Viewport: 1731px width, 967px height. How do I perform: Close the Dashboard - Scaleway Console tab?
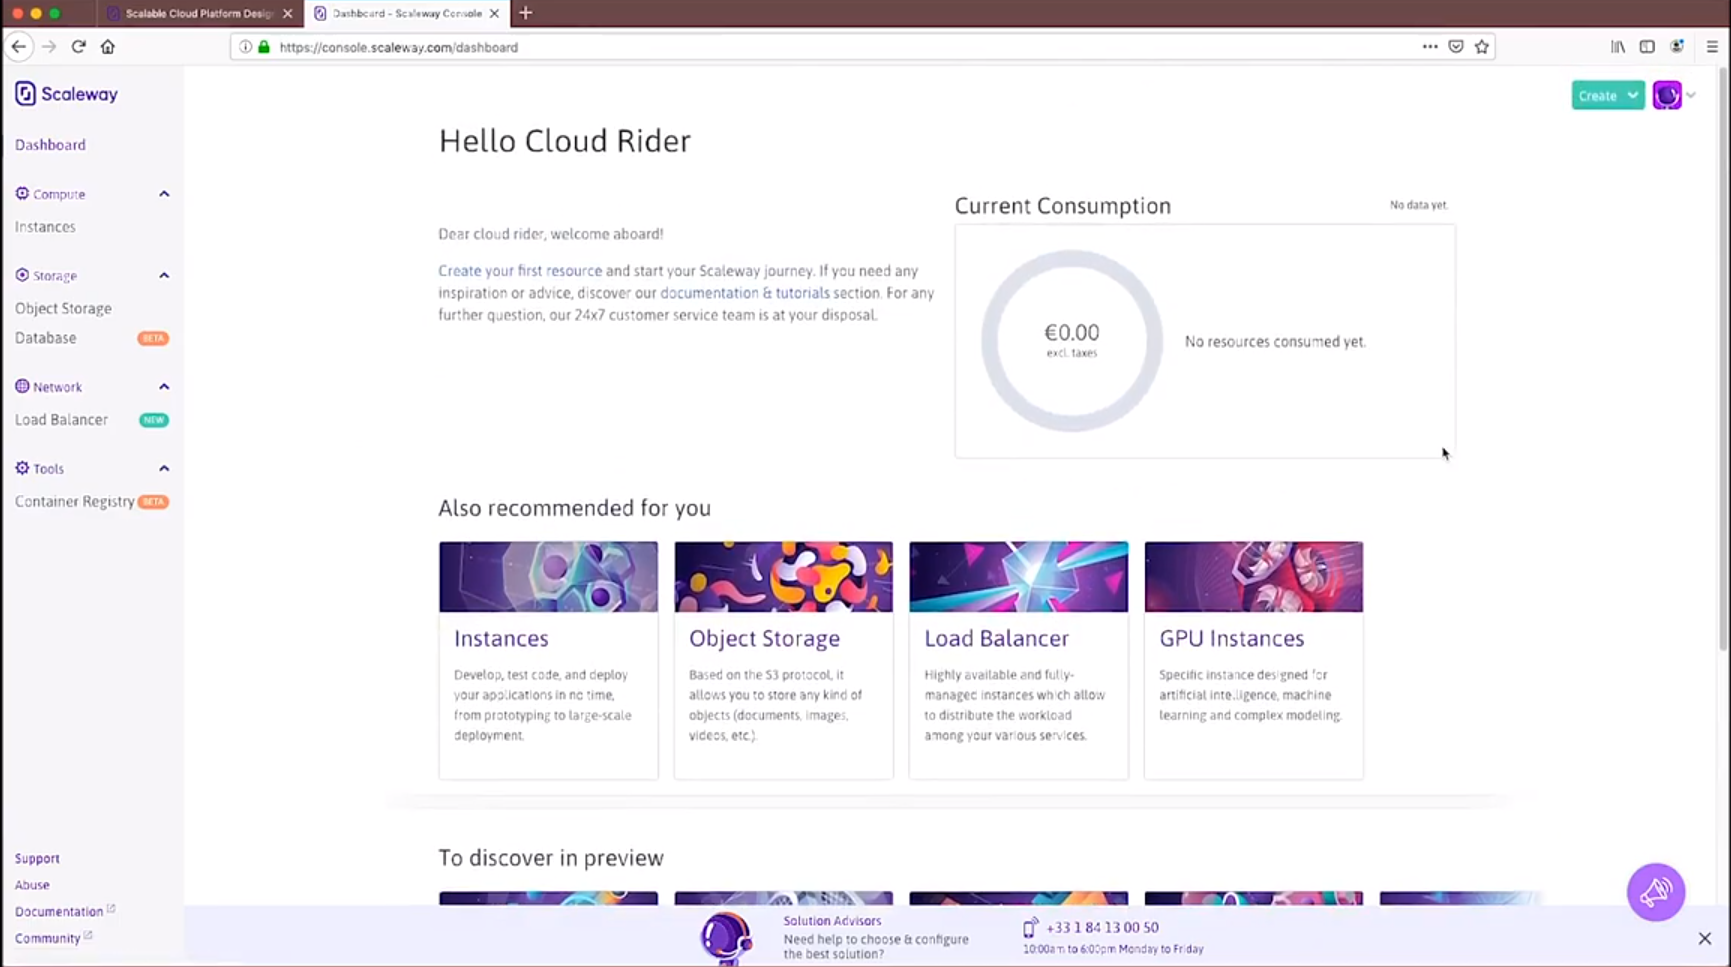tap(494, 14)
